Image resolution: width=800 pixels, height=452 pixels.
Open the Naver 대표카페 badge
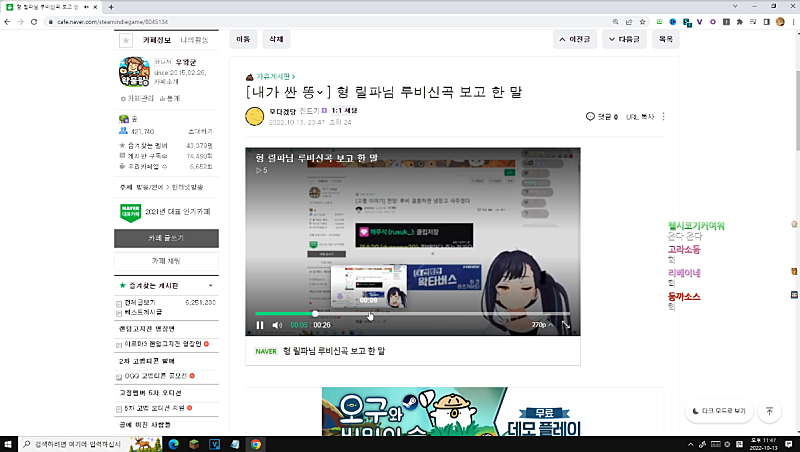(x=131, y=212)
